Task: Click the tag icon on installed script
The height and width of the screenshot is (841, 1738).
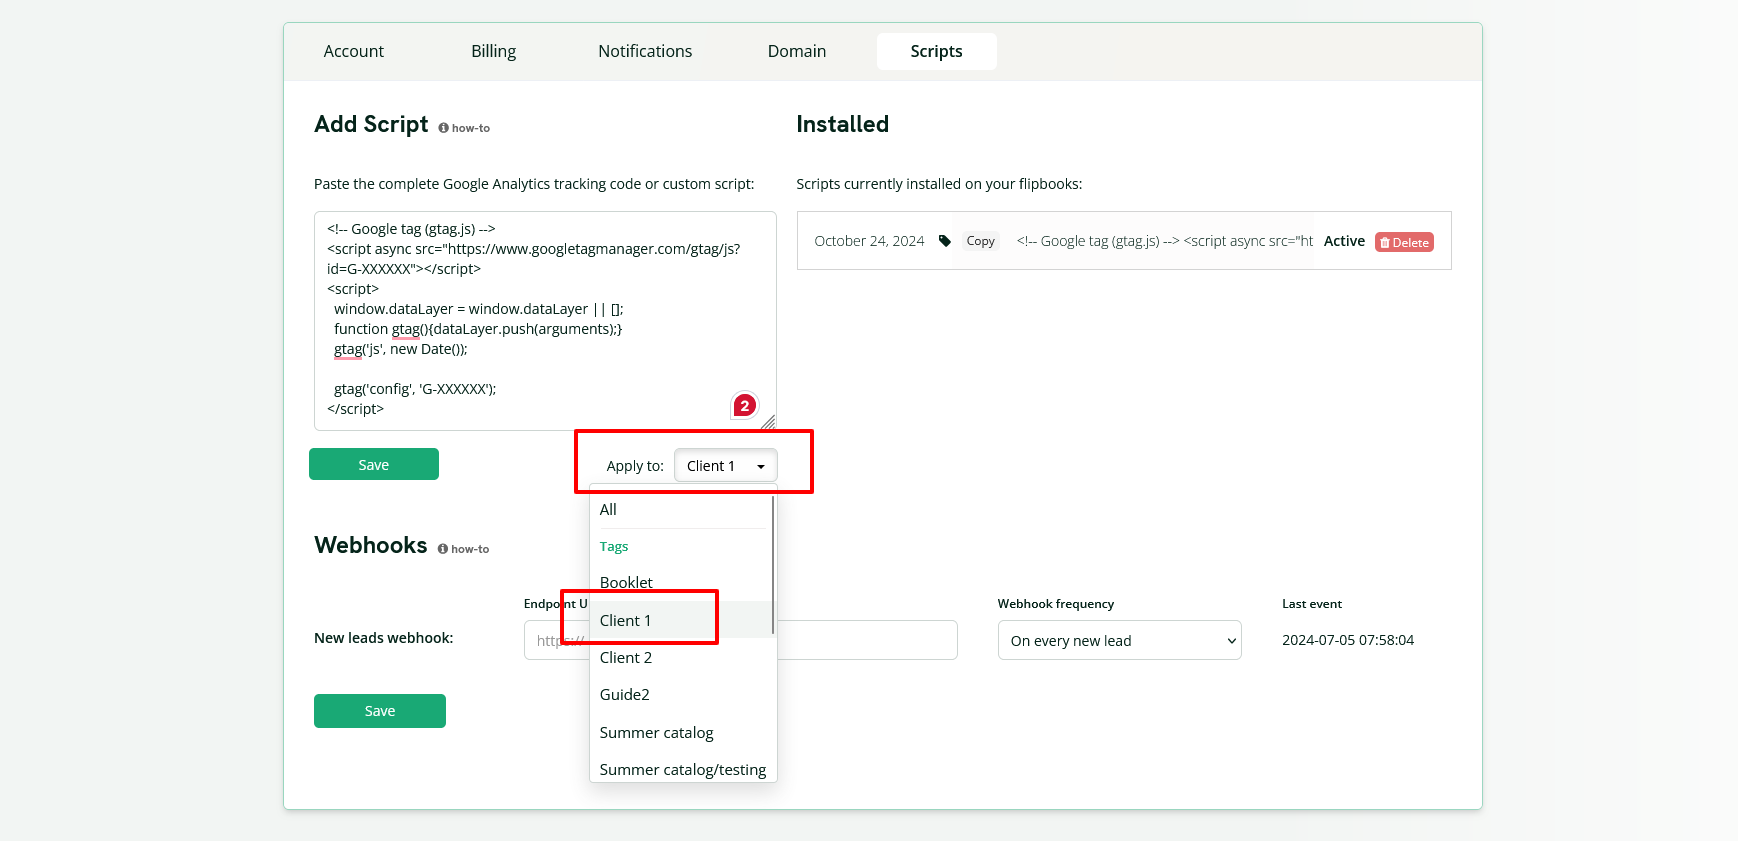Action: point(944,241)
